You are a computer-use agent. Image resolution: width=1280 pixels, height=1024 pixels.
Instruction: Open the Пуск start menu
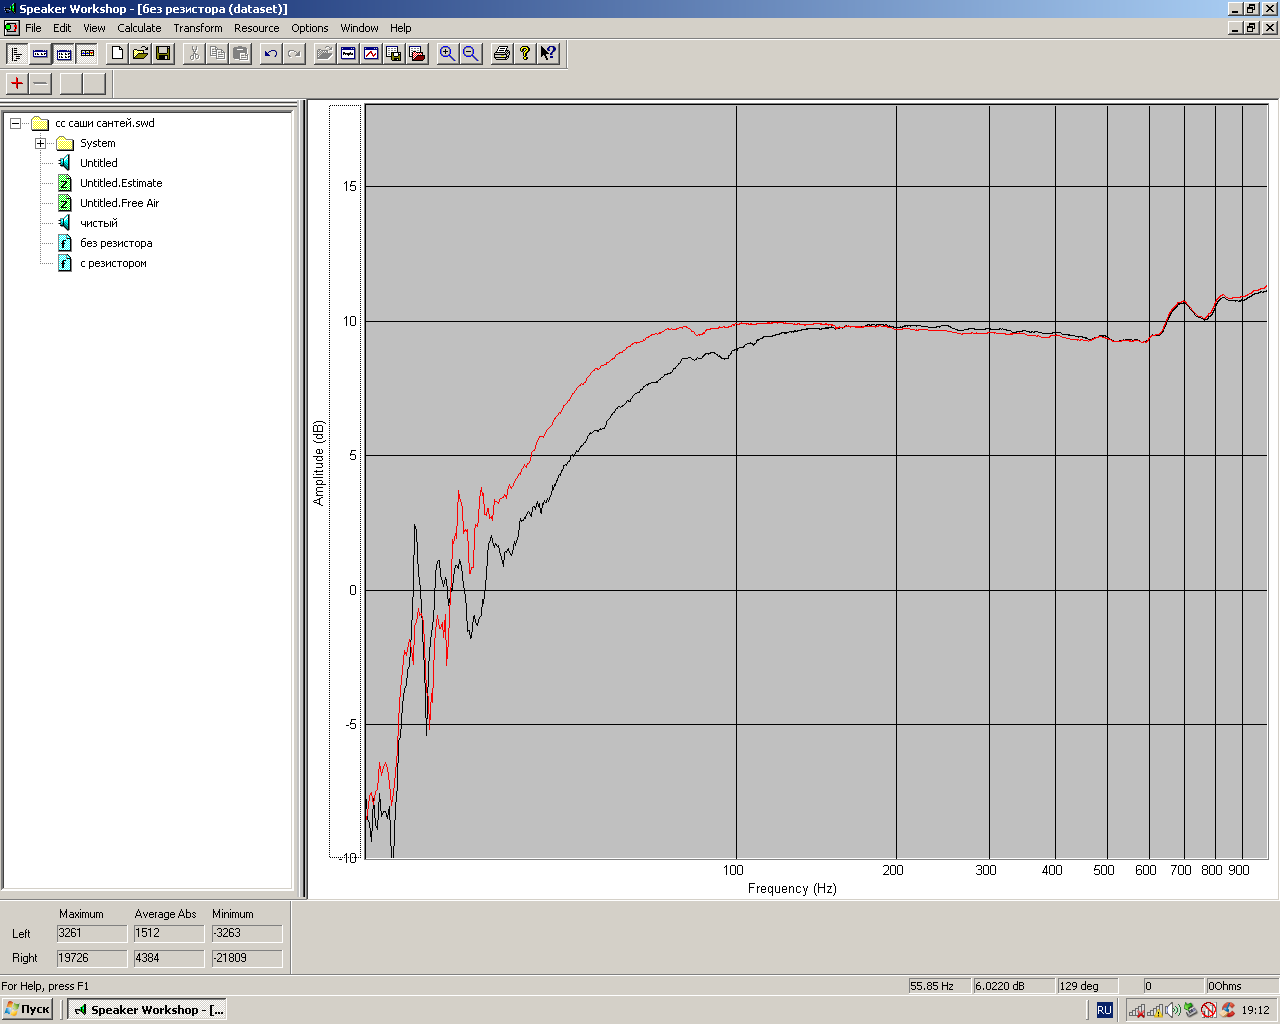[x=28, y=1010]
